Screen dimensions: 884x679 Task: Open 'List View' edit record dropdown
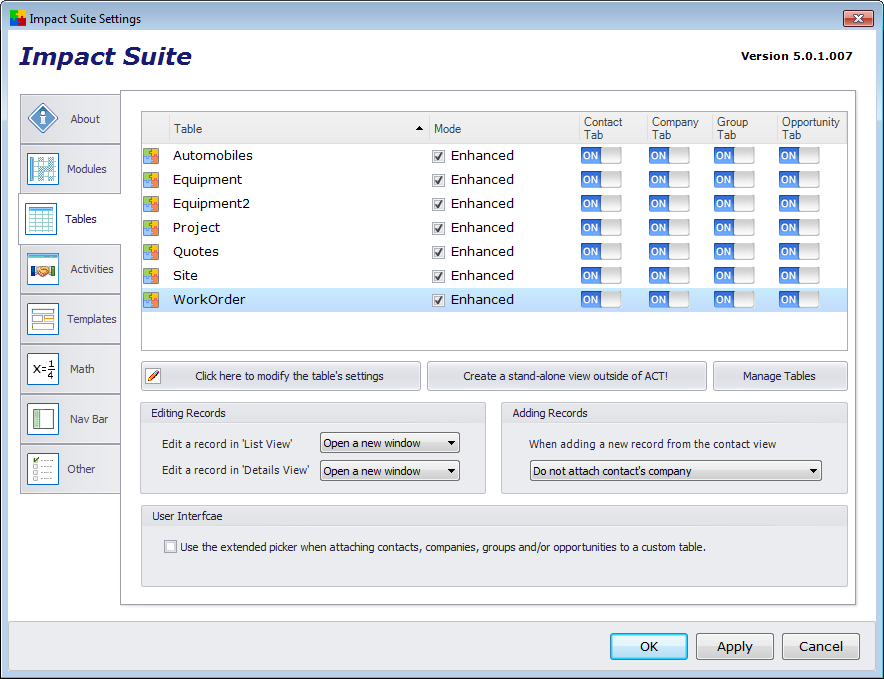[x=390, y=443]
